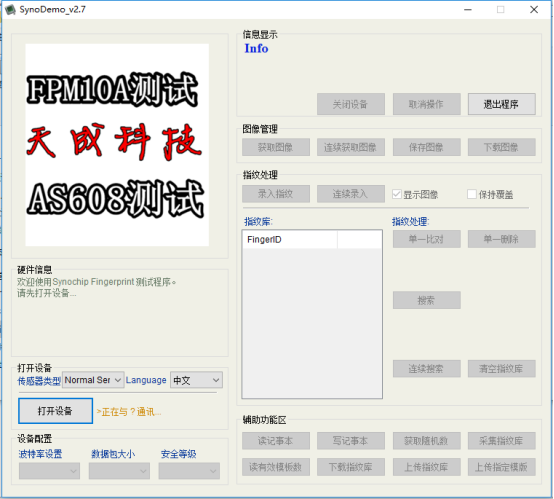Viewport: 554px width, 499px height.
Task: Click the 关闭设备 button
Action: pyautogui.click(x=351, y=104)
